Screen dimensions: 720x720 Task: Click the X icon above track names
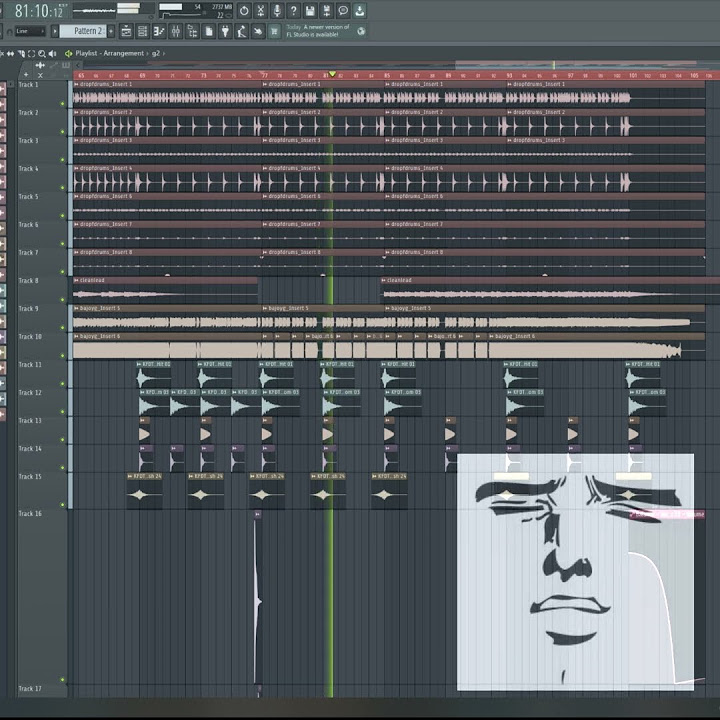40,75
